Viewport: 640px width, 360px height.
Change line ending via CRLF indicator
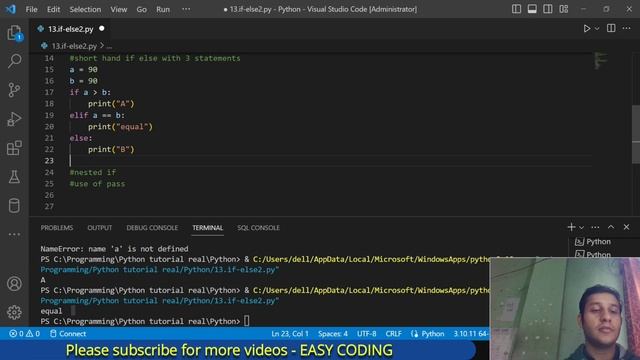(x=393, y=333)
